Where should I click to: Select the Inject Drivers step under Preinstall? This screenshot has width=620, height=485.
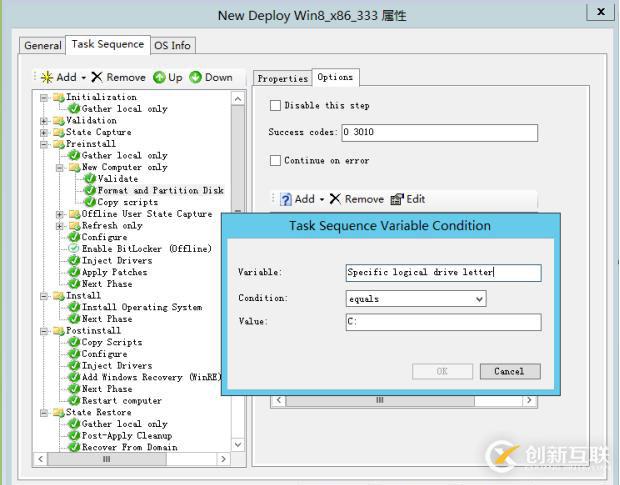pyautogui.click(x=117, y=260)
